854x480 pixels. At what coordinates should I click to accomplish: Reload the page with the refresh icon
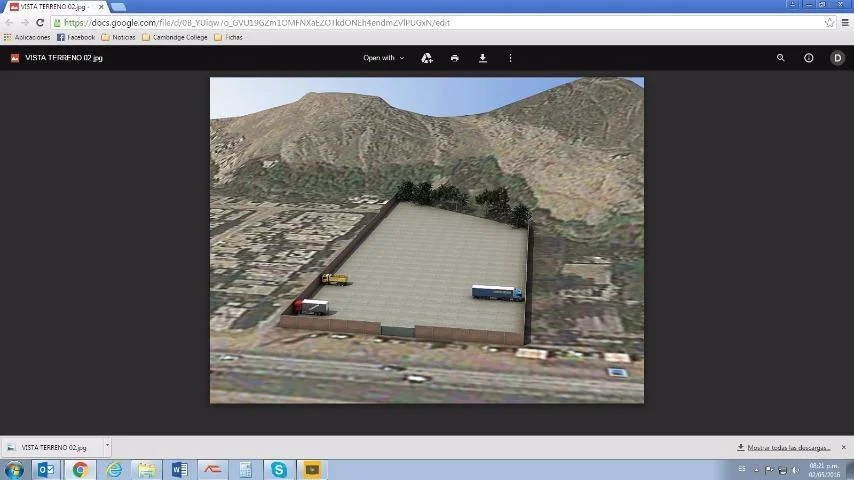pyautogui.click(x=40, y=22)
